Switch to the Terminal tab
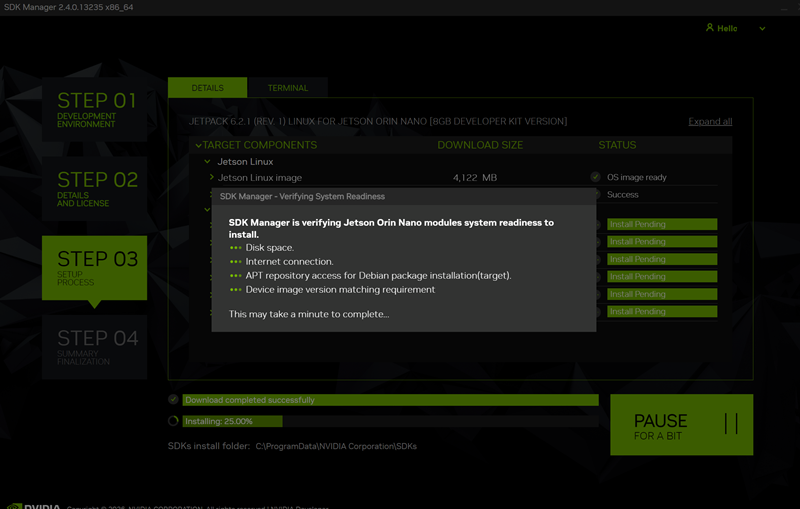800x509 pixels. pos(288,88)
